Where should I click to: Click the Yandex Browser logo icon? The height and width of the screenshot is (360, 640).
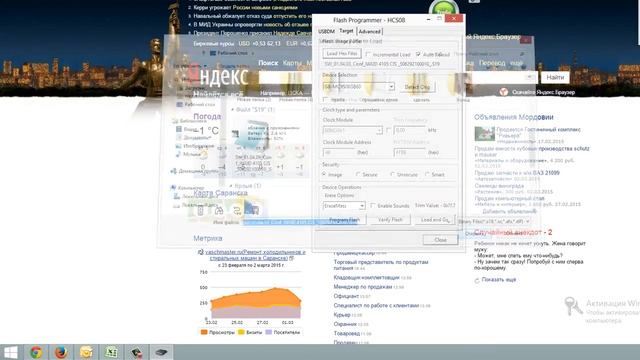(x=504, y=92)
